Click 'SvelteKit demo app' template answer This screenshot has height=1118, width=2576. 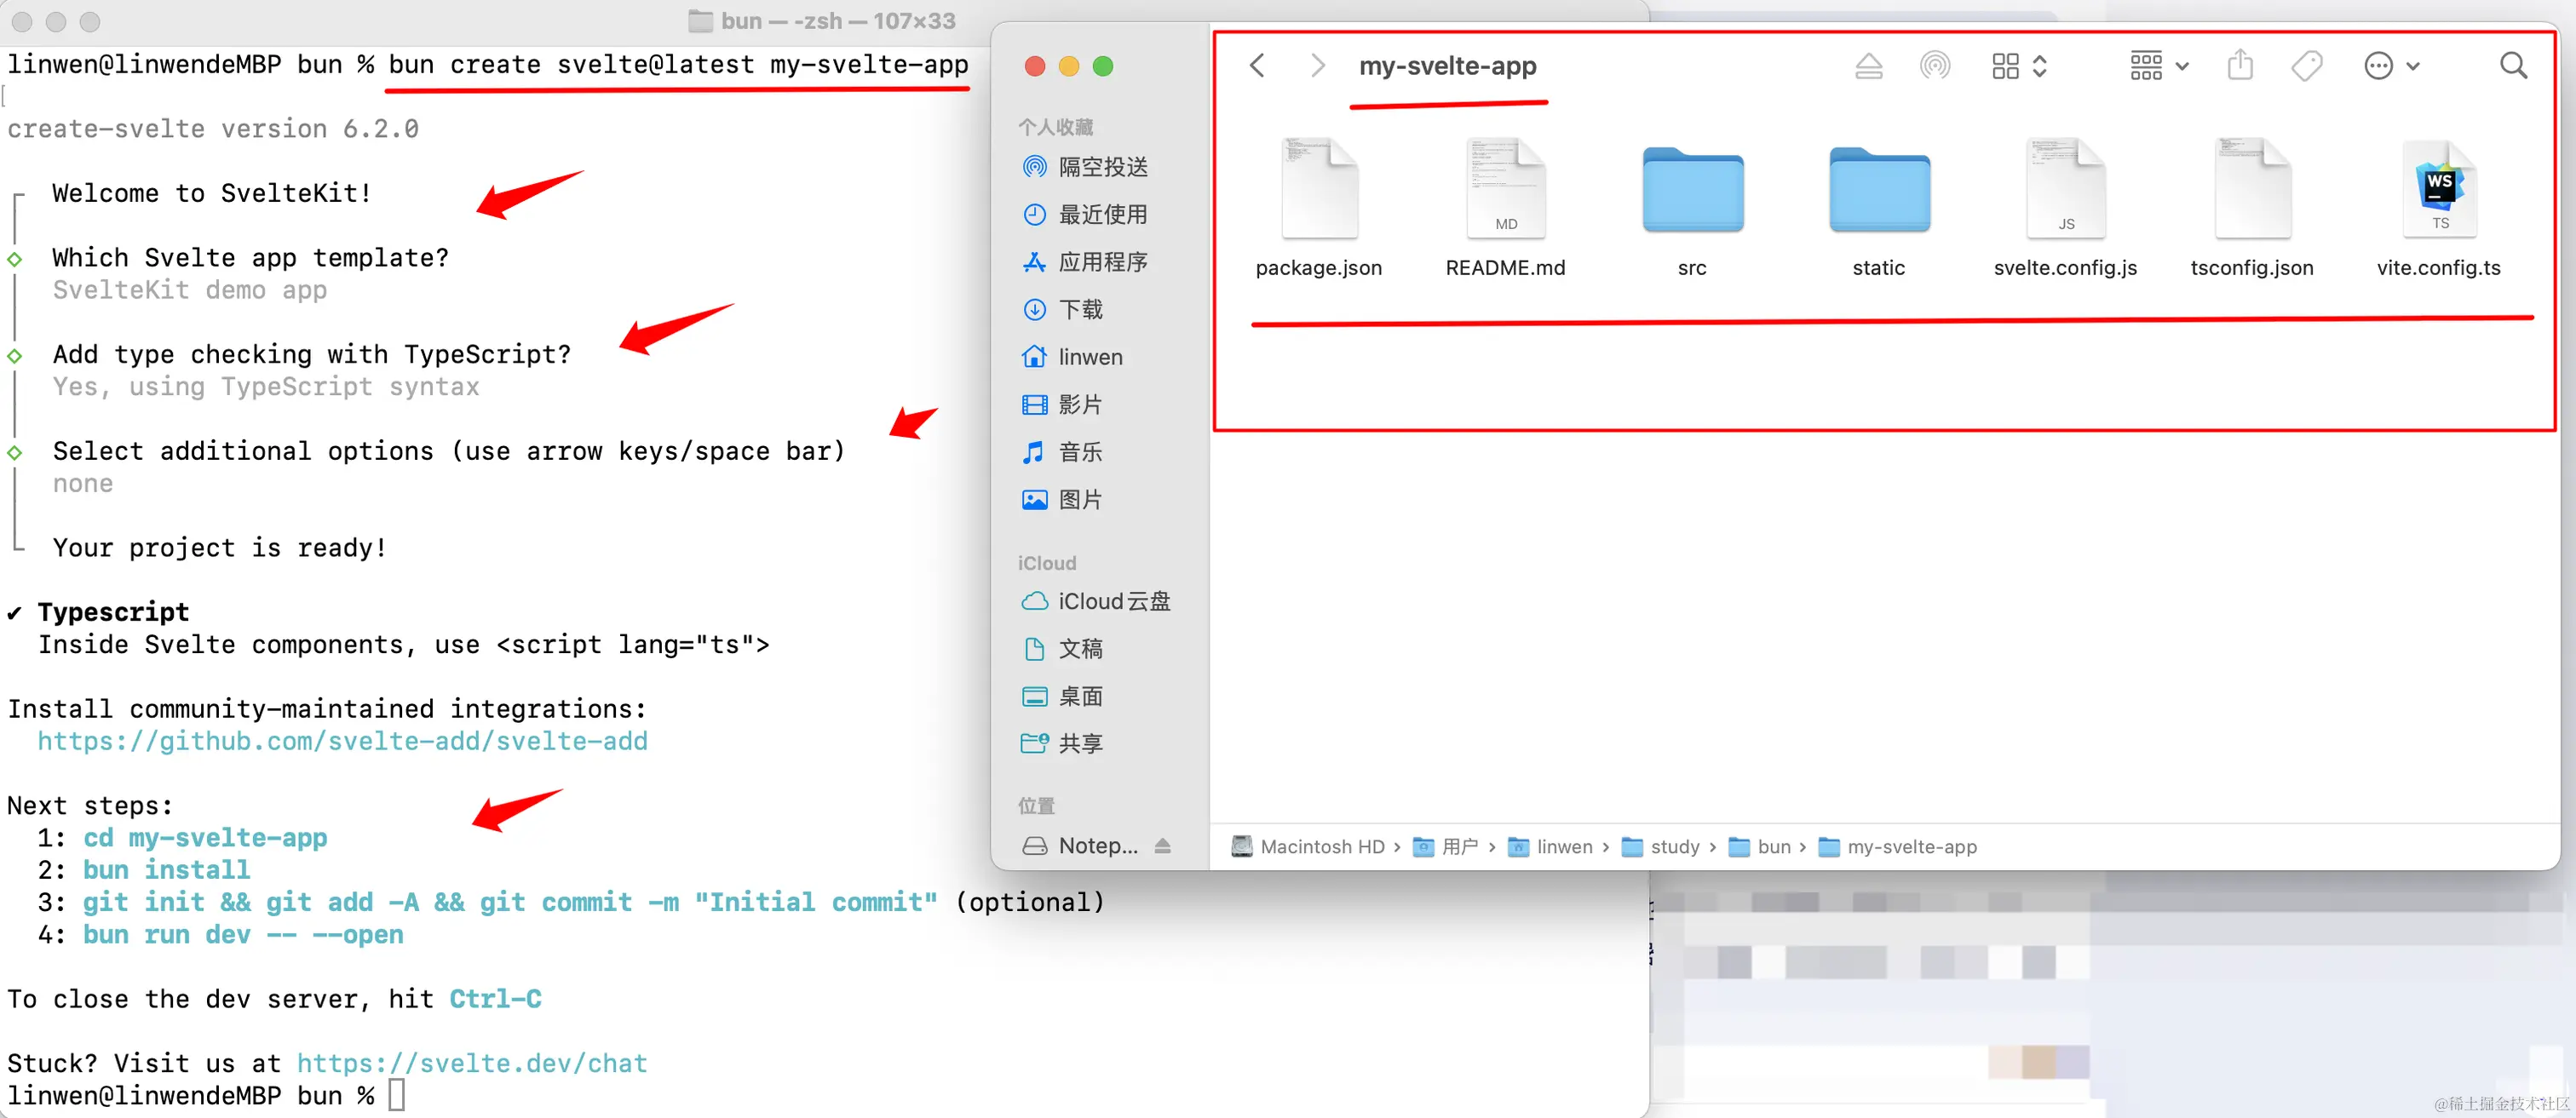pos(190,290)
